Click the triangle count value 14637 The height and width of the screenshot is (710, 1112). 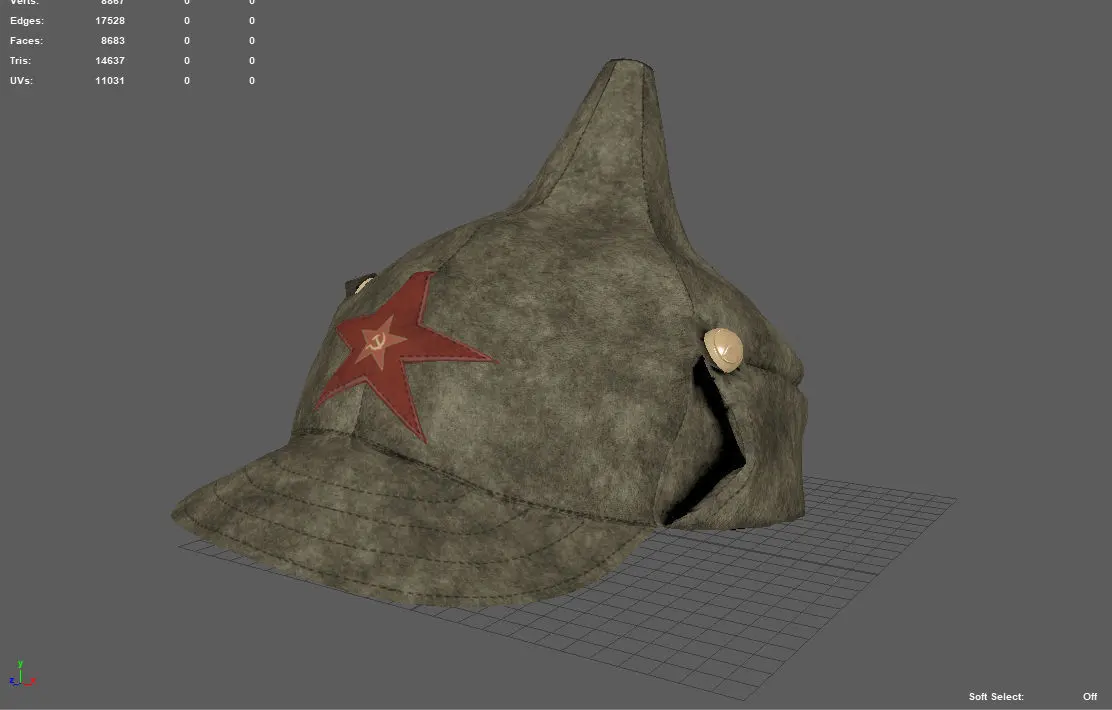point(110,60)
